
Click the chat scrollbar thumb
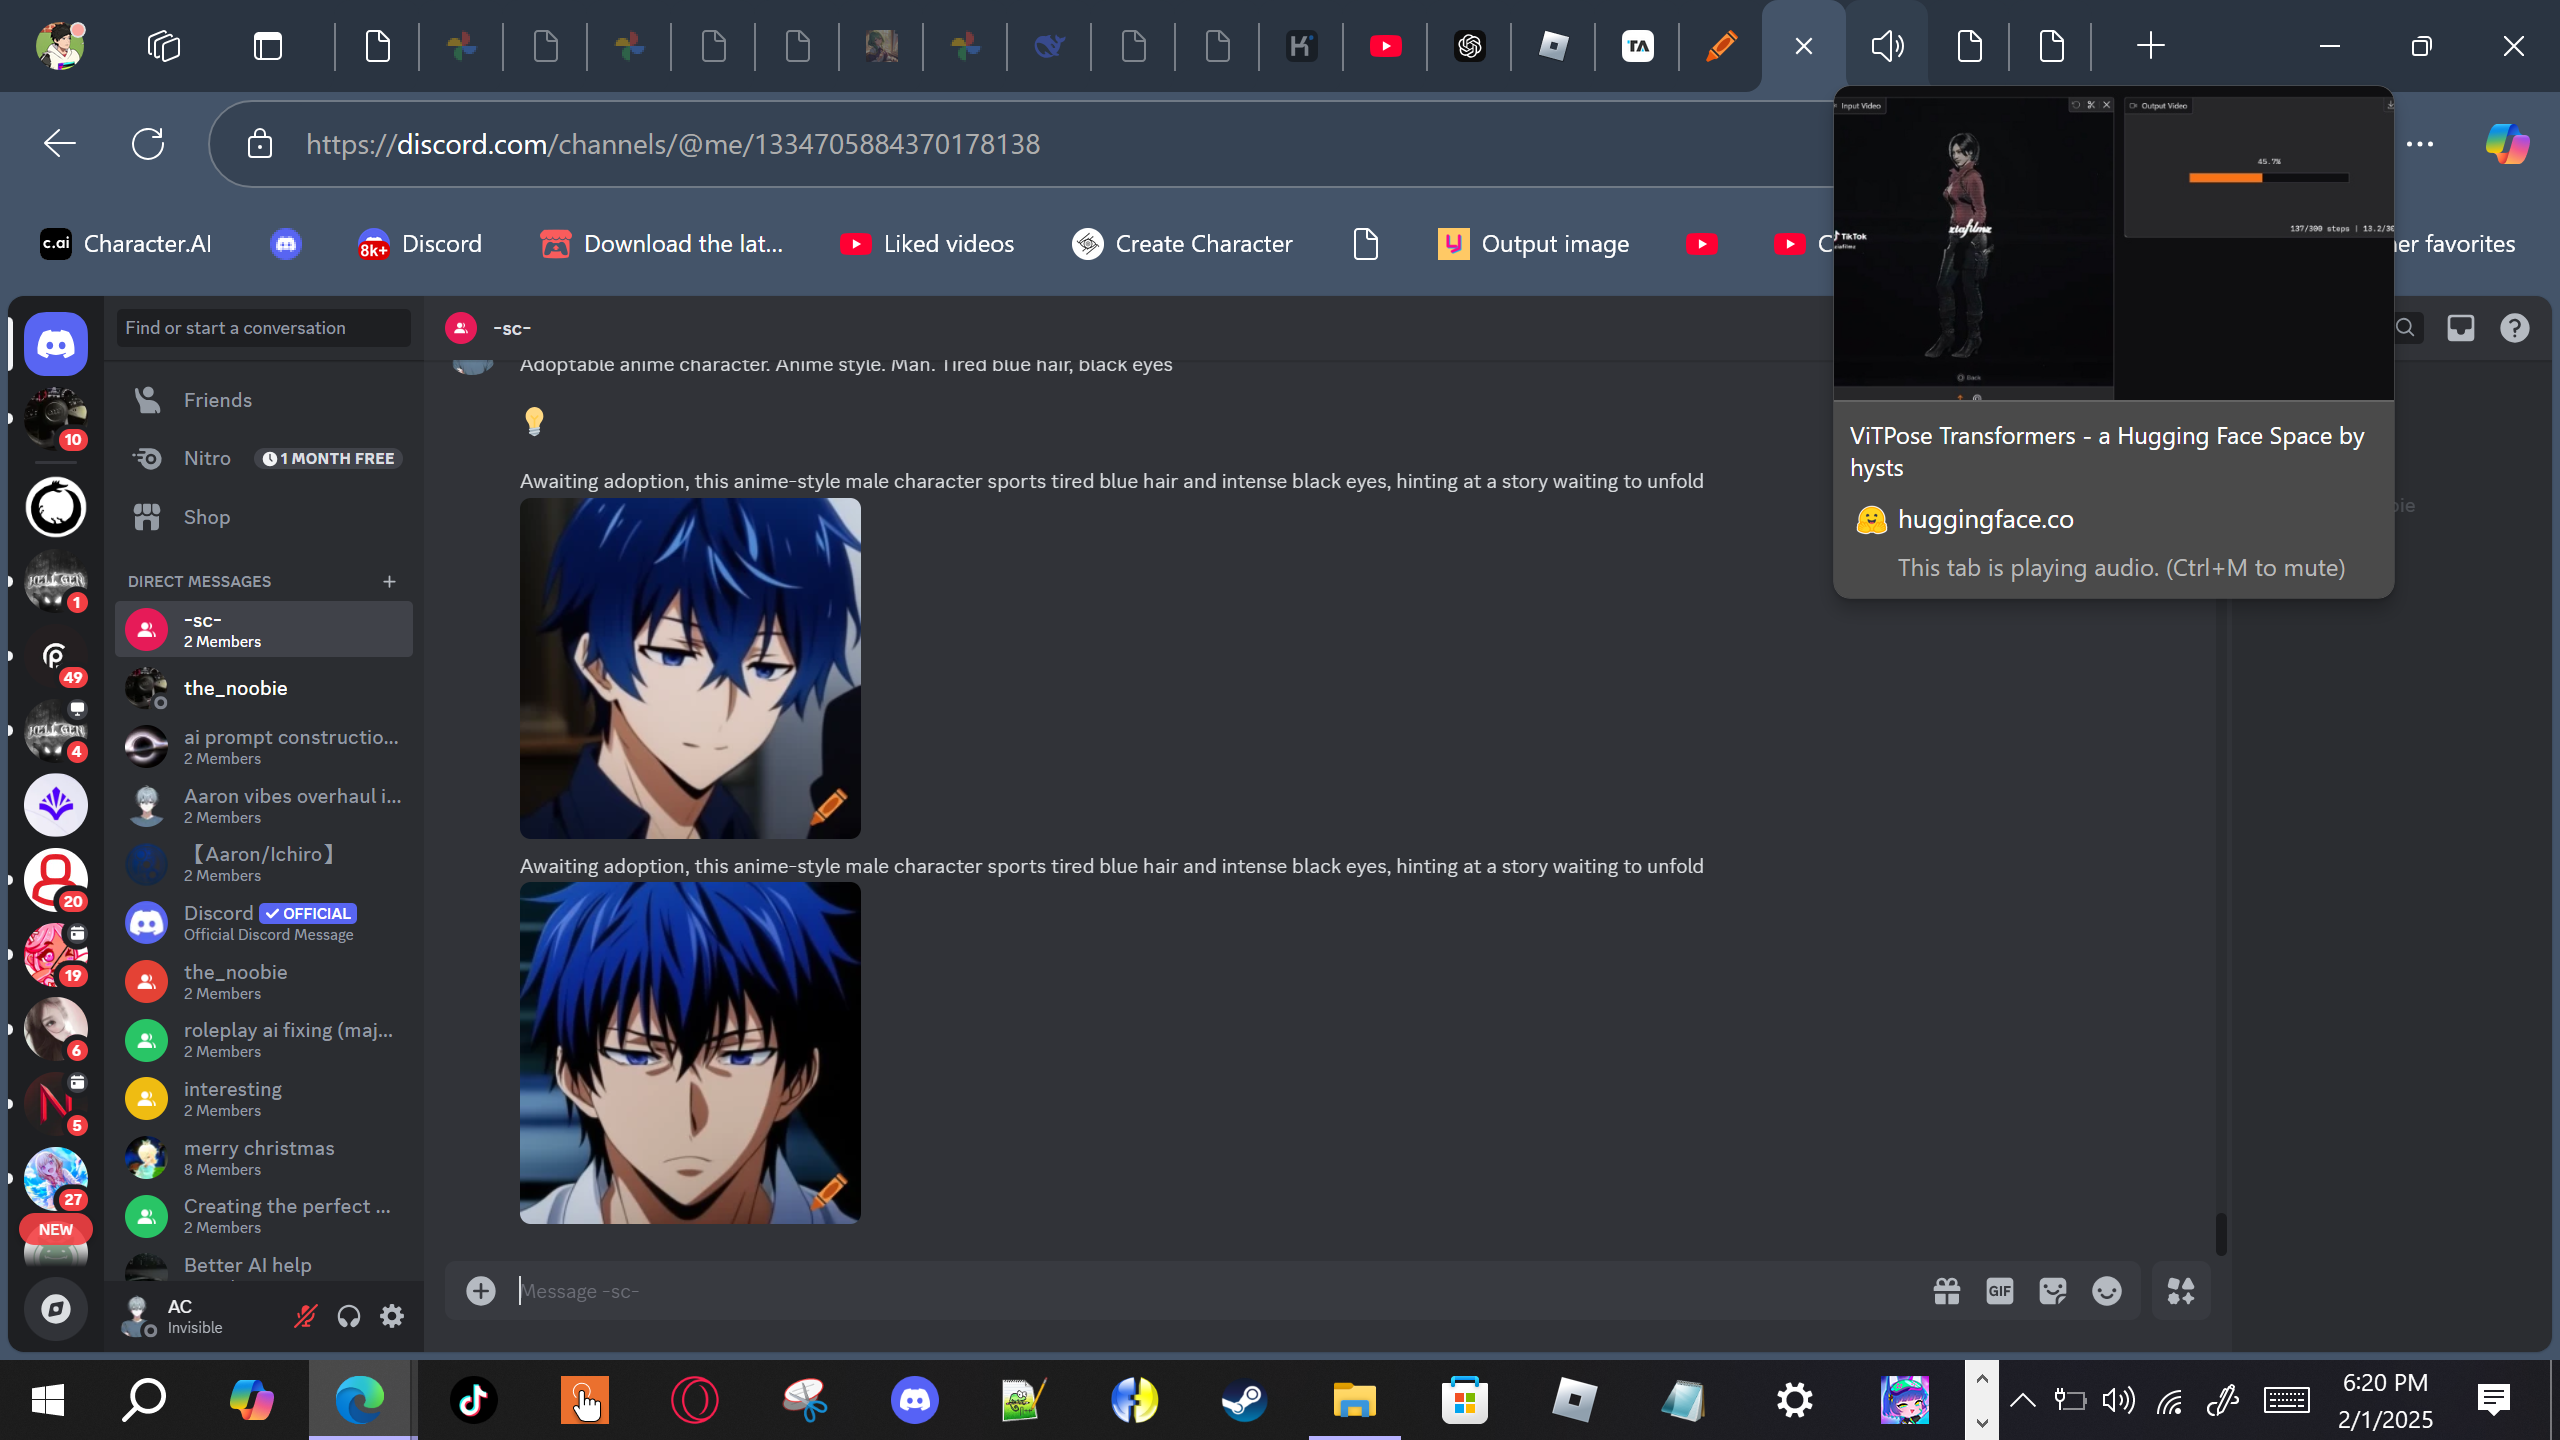coord(2221,1233)
